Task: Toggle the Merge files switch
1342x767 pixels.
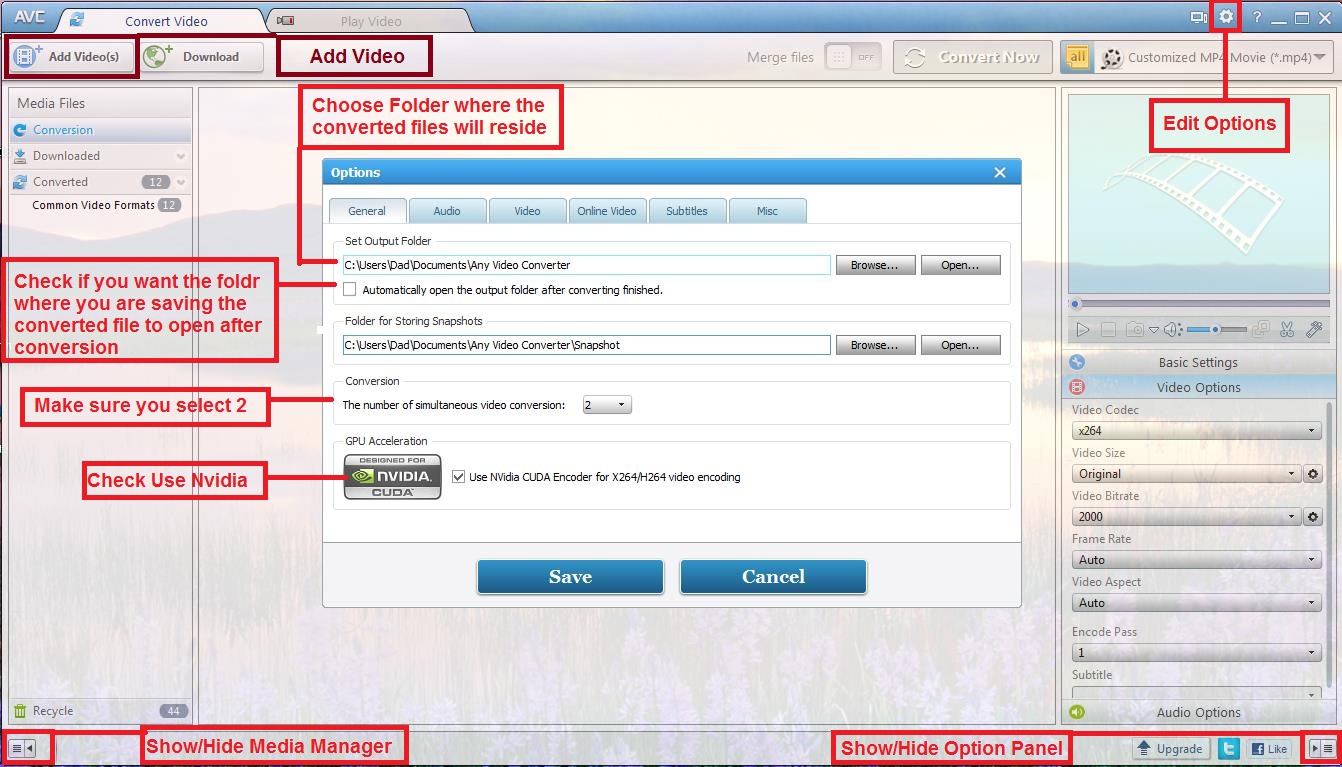Action: (853, 57)
